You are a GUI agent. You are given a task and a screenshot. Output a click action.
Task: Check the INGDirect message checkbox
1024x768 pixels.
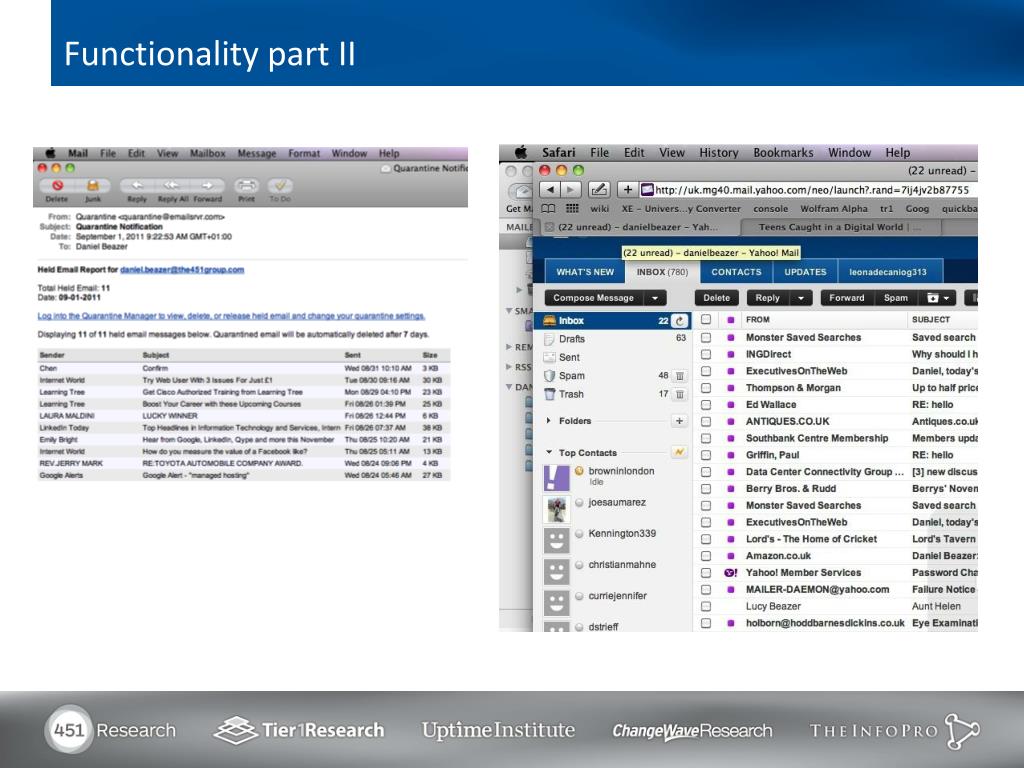[x=706, y=355]
